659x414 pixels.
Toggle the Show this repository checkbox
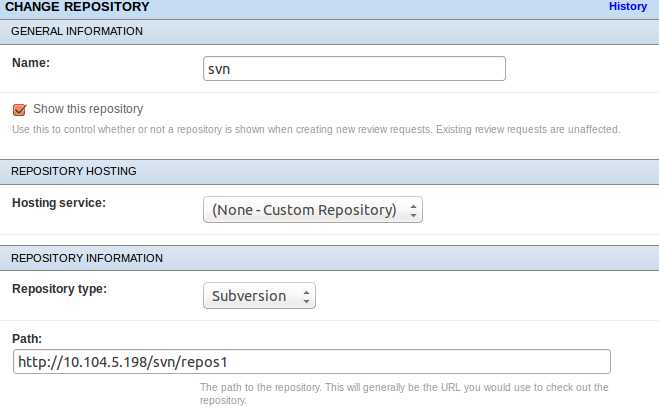click(x=19, y=109)
